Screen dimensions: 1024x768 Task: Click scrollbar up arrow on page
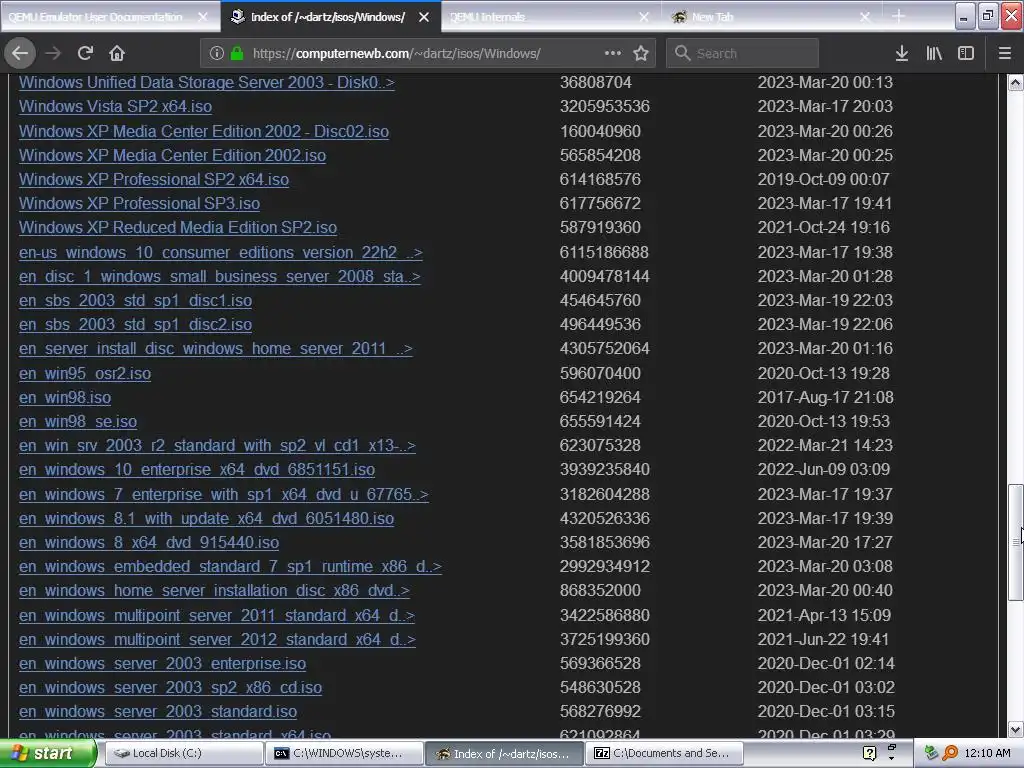(x=1016, y=82)
